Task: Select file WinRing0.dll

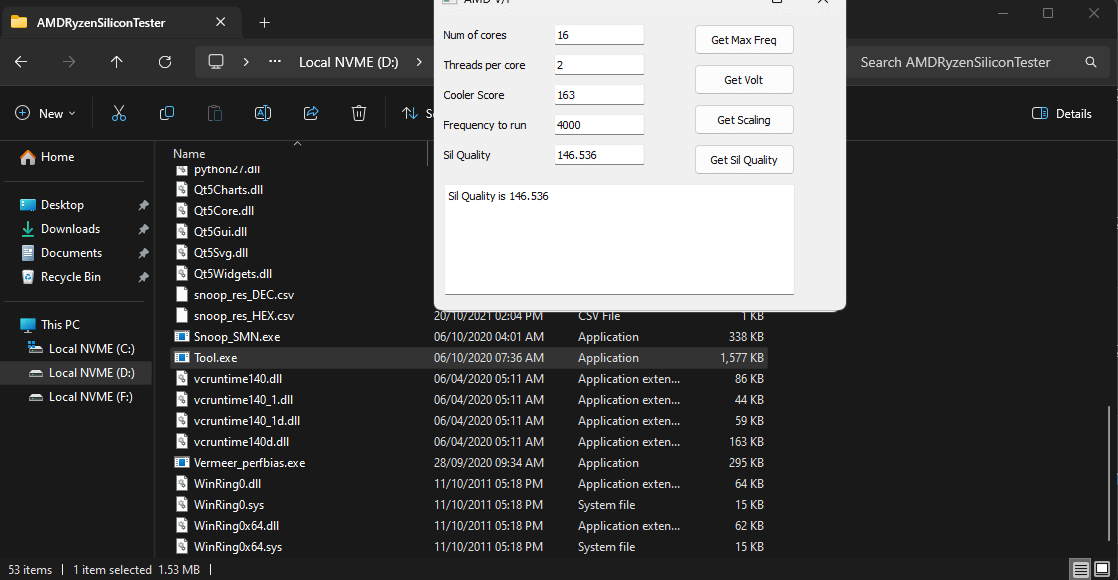Action: coord(469,484)
